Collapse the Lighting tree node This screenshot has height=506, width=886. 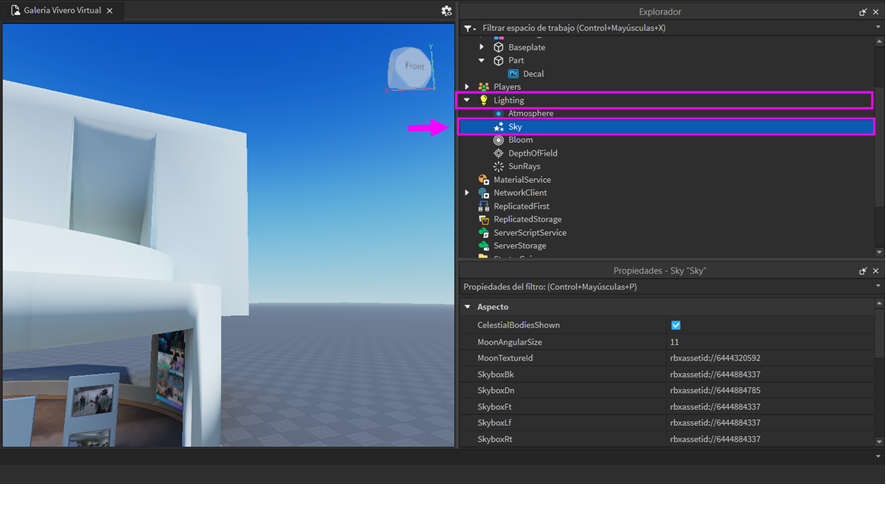click(x=467, y=100)
